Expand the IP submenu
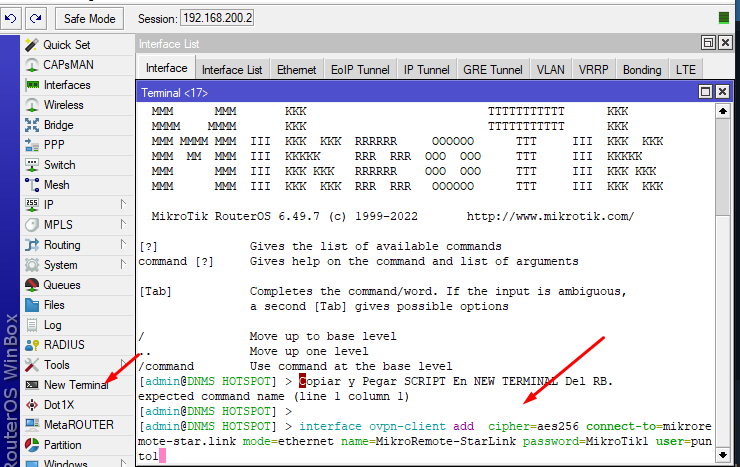 tap(50, 205)
